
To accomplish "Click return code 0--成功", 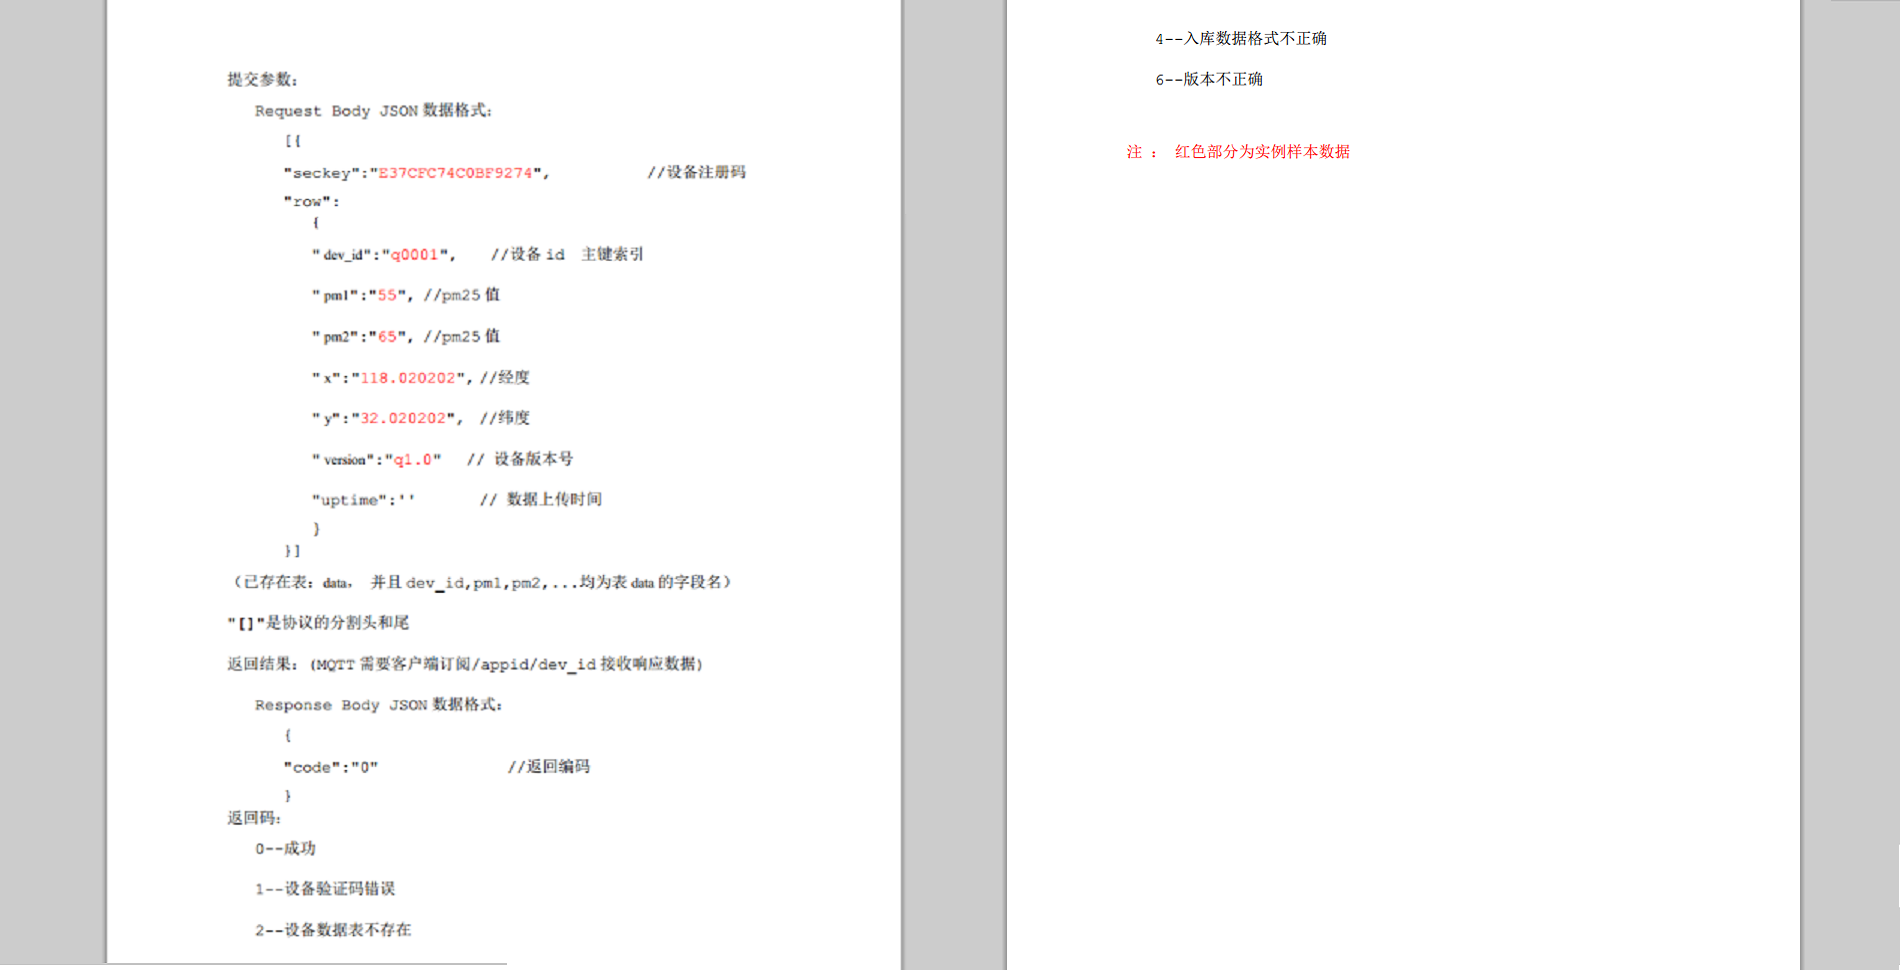I will (x=285, y=848).
